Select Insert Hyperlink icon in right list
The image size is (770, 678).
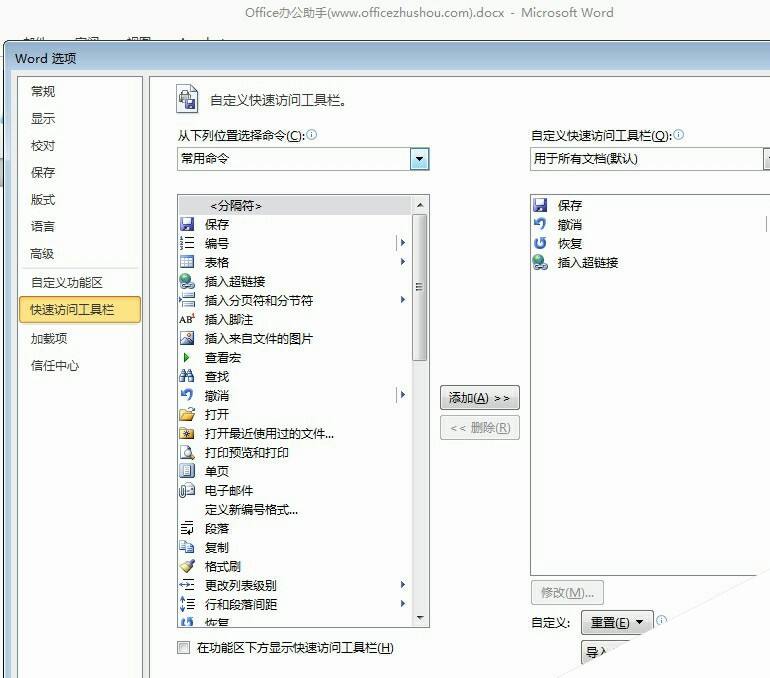(x=540, y=262)
